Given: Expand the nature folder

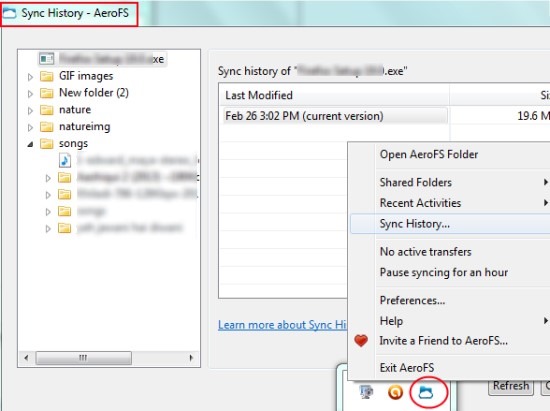Looking at the screenshot, I should [31, 110].
